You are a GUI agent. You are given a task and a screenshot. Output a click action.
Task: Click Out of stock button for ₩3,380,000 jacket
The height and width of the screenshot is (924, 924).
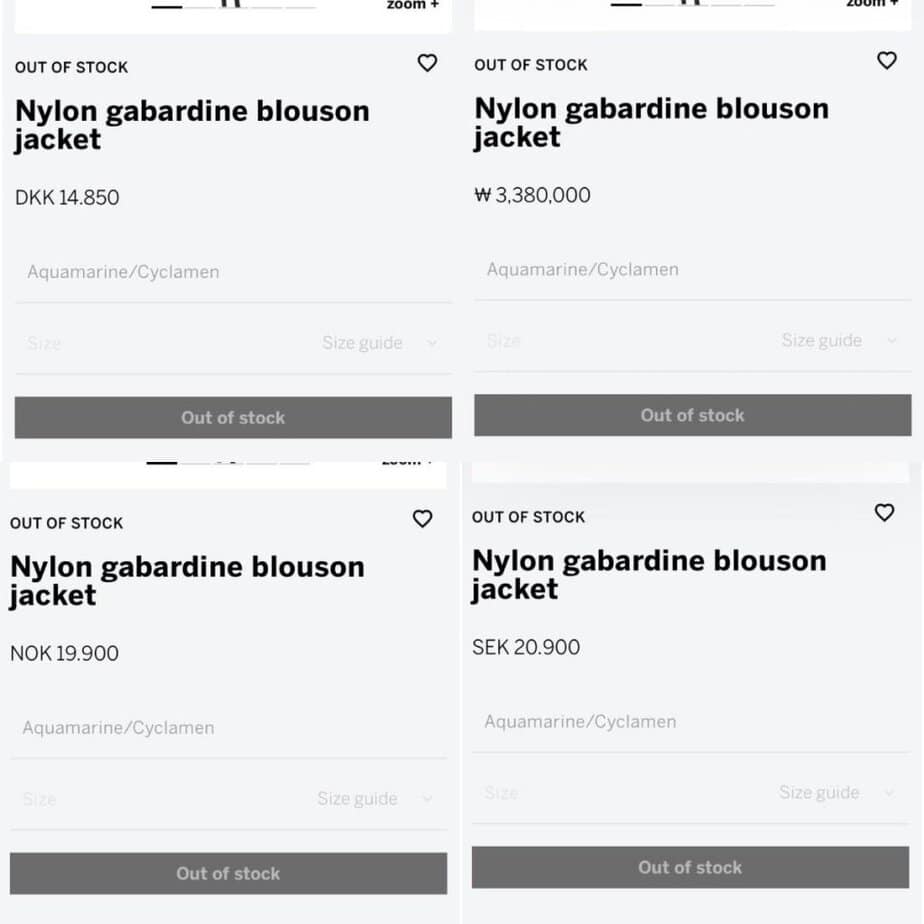tap(692, 415)
